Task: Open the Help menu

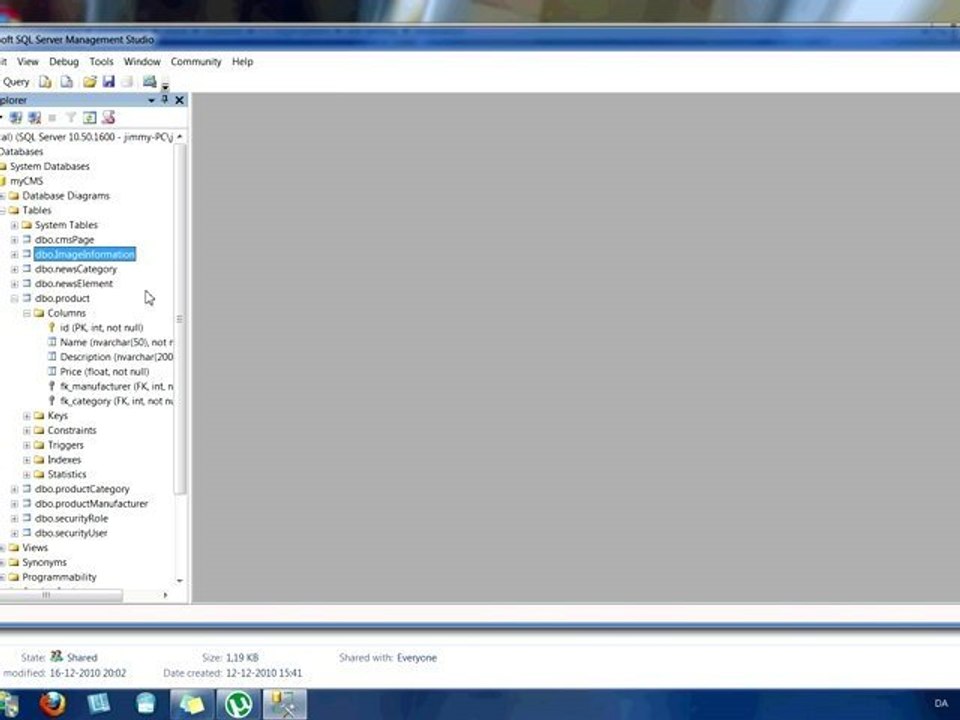Action: coord(242,62)
